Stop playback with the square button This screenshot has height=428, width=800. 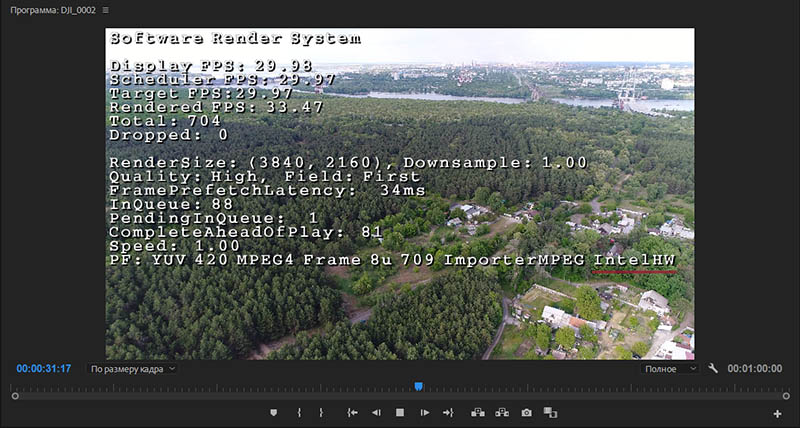click(x=400, y=413)
